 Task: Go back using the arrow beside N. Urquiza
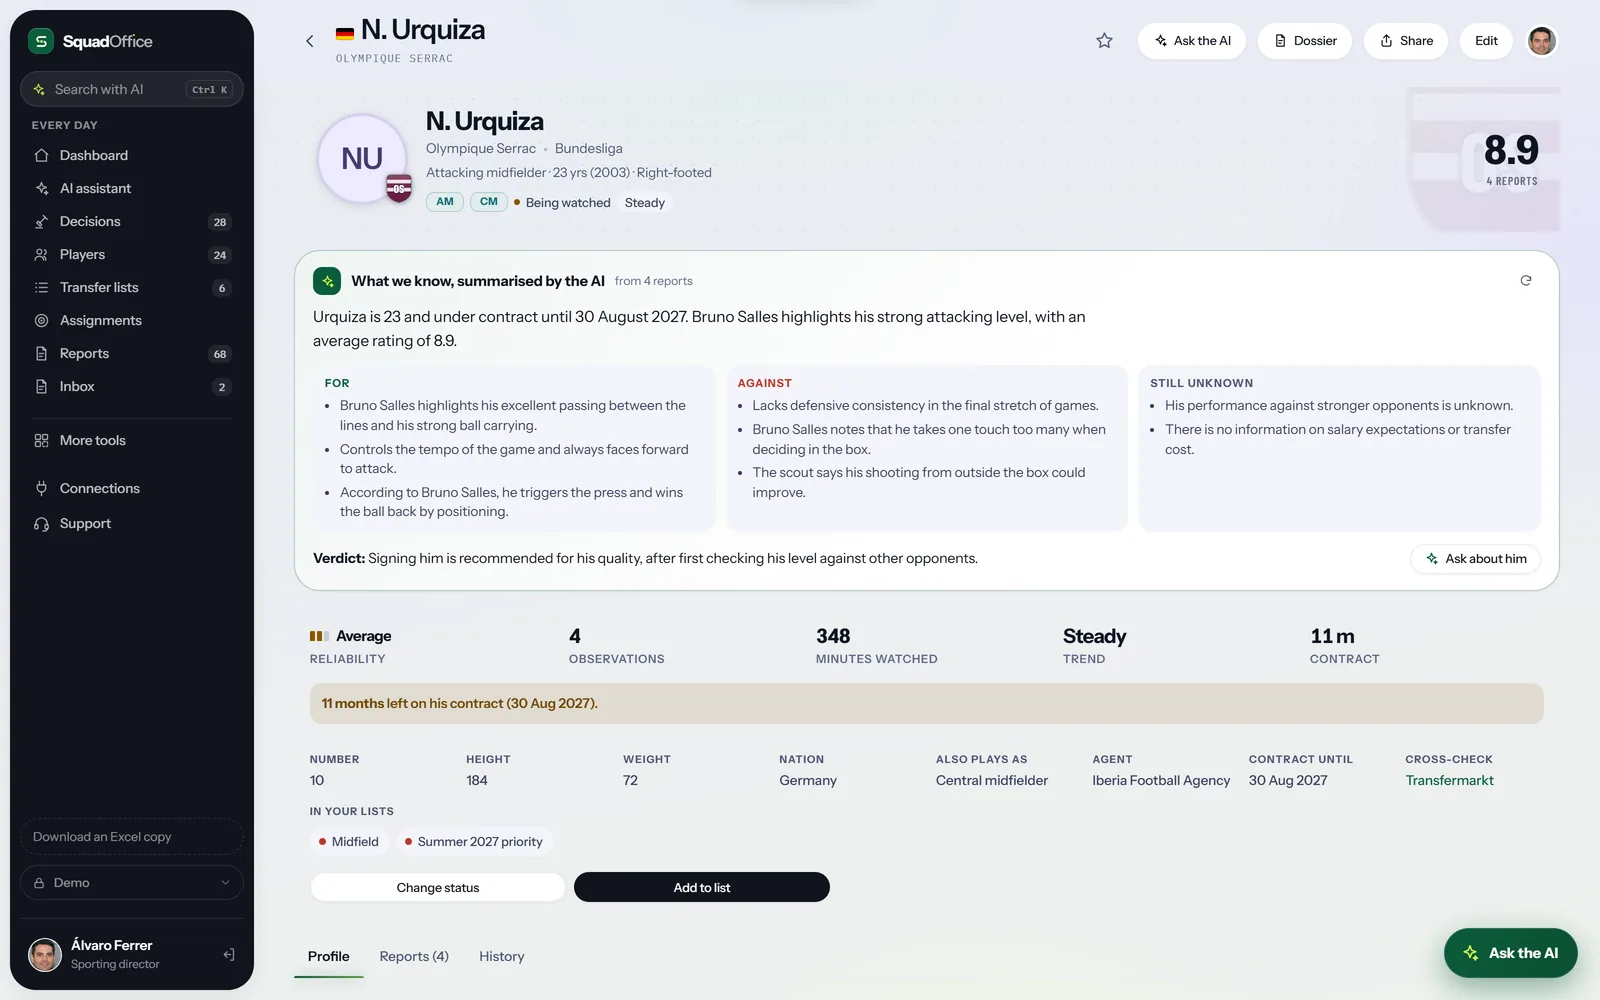coord(310,41)
